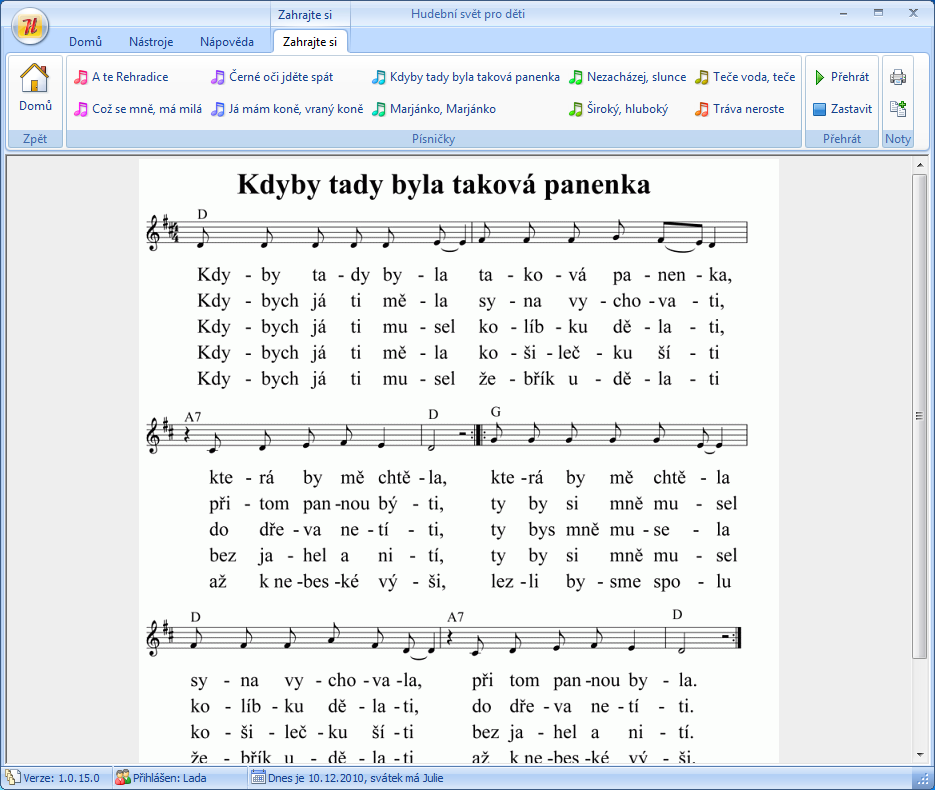
Task: Click the Zahrajte si contextual header
Action: pyautogui.click(x=305, y=15)
